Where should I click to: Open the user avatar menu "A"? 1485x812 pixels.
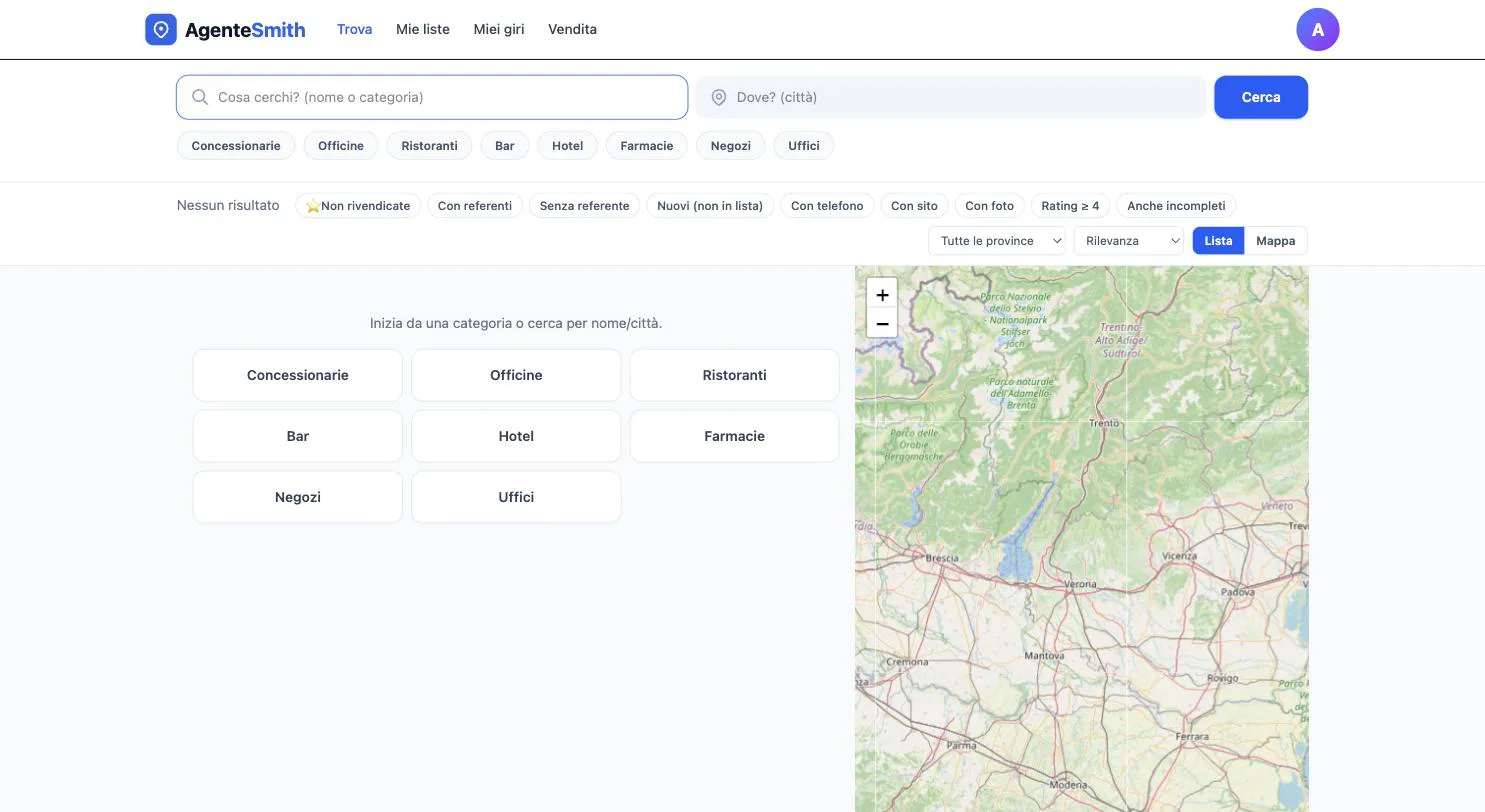coord(1317,30)
